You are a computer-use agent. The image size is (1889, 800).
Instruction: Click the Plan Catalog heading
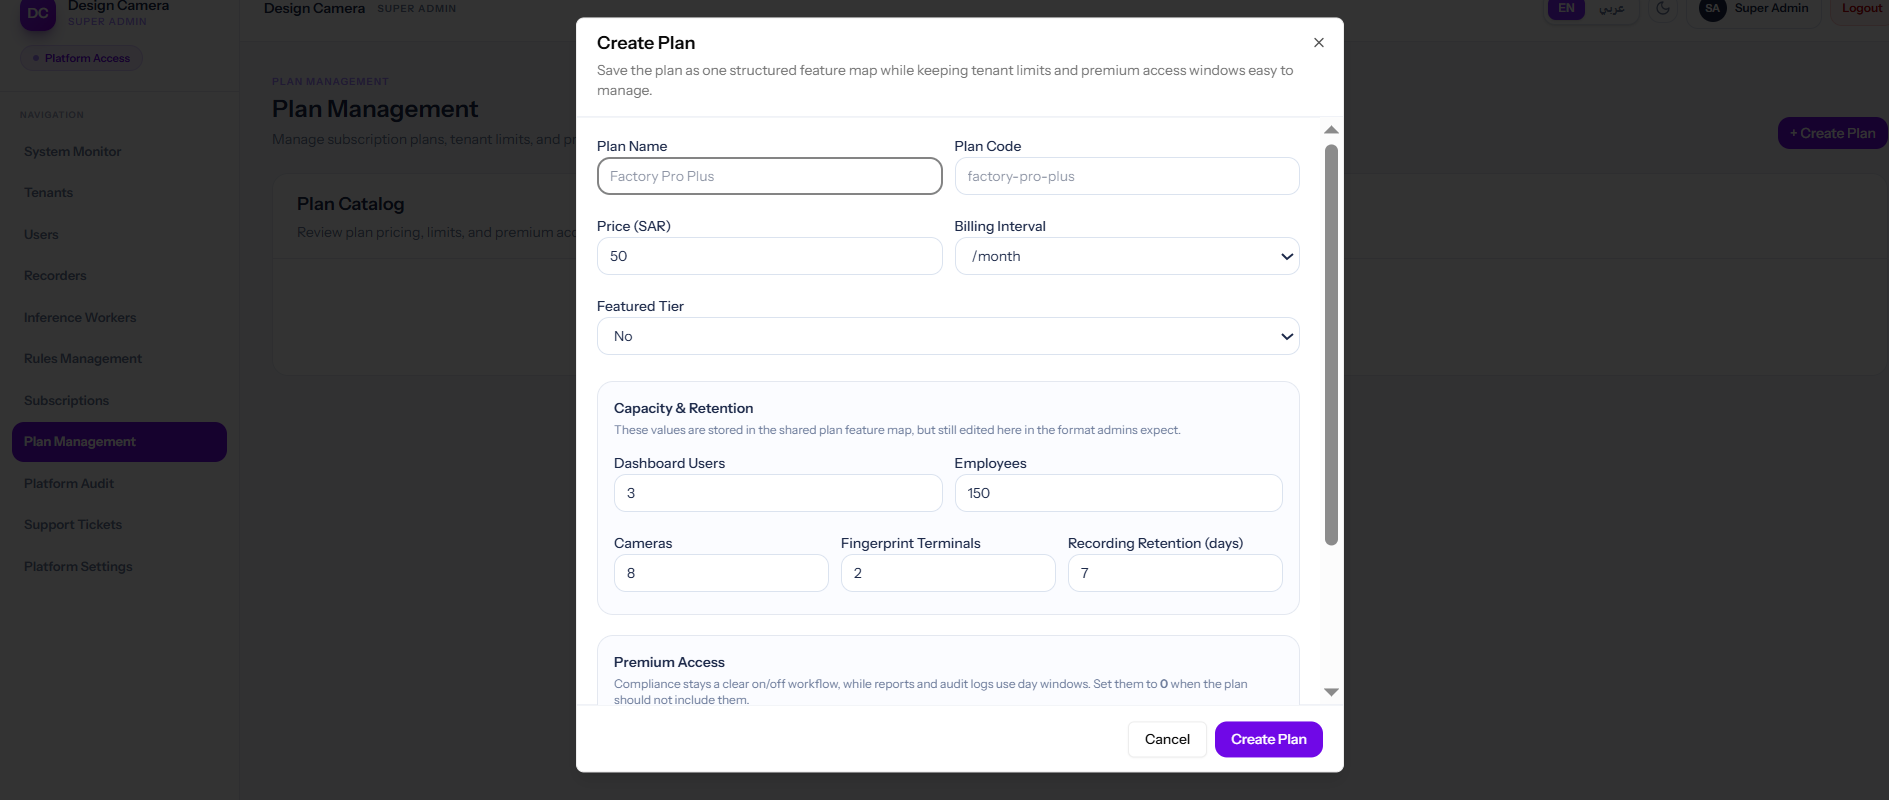(350, 204)
